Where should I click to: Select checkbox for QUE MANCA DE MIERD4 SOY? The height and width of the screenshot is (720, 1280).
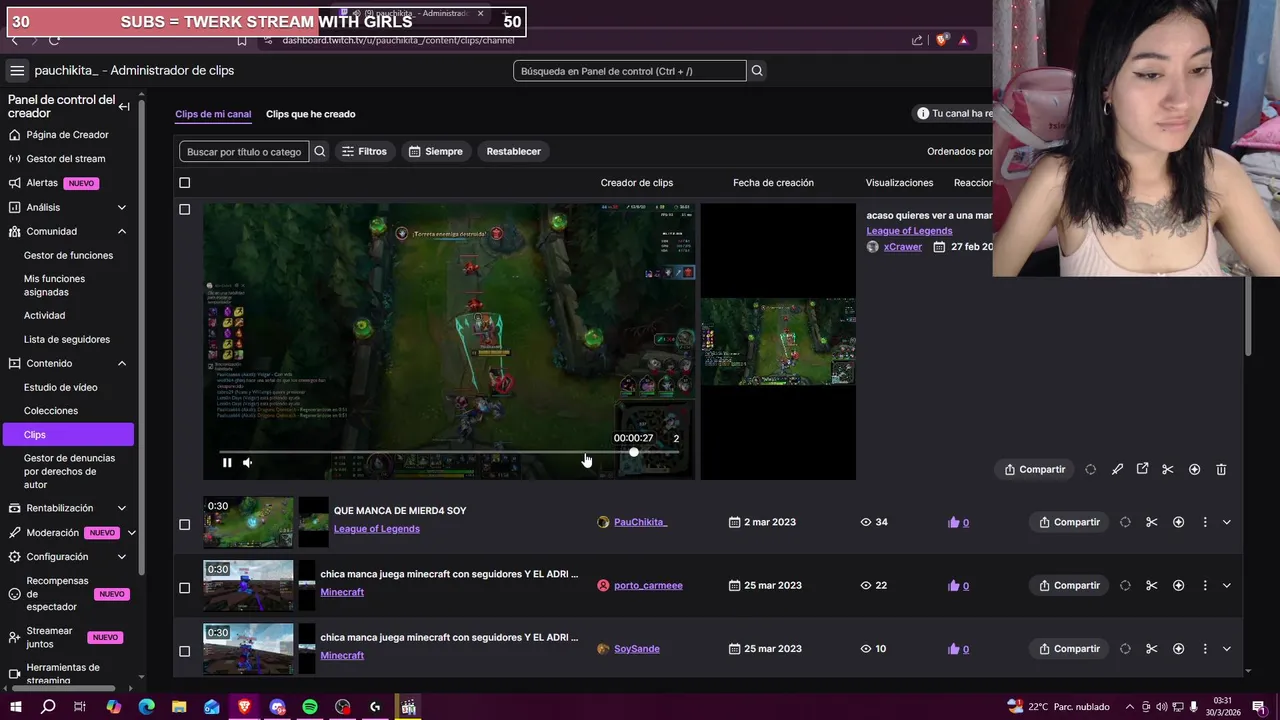click(184, 524)
